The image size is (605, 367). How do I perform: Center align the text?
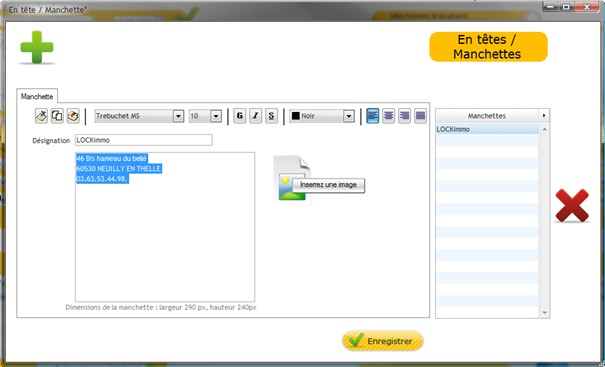pyautogui.click(x=389, y=116)
